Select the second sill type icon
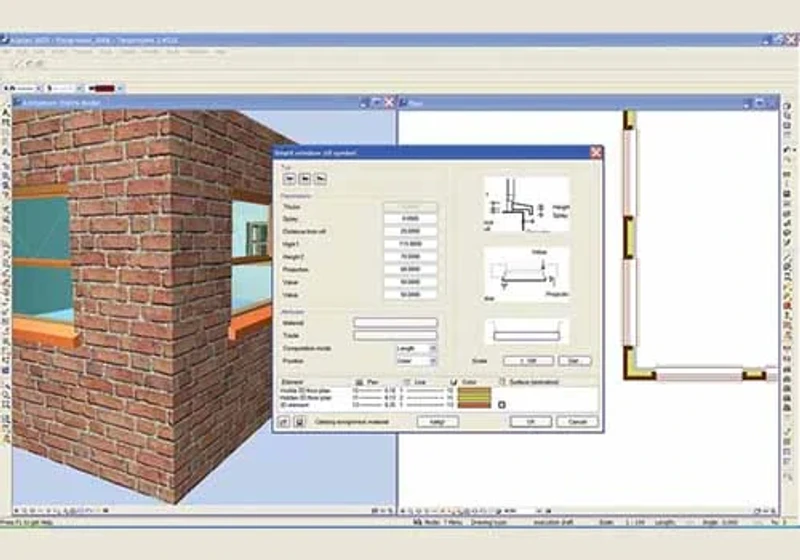The height and width of the screenshot is (560, 800). coord(305,179)
